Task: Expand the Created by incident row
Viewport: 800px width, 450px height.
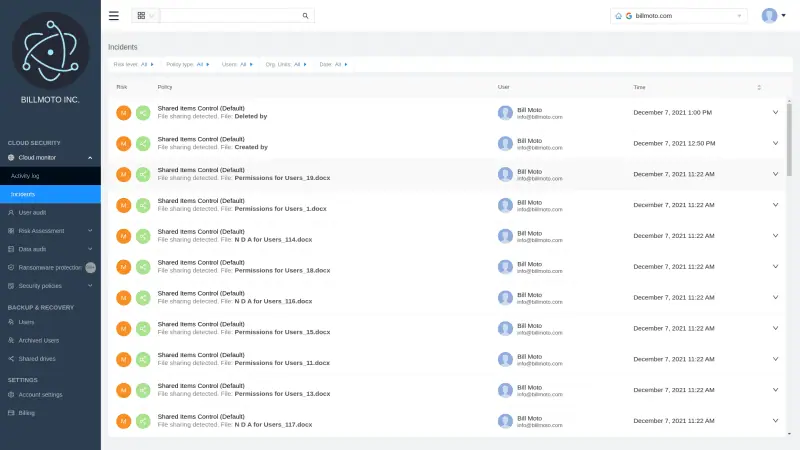Action: coord(775,143)
